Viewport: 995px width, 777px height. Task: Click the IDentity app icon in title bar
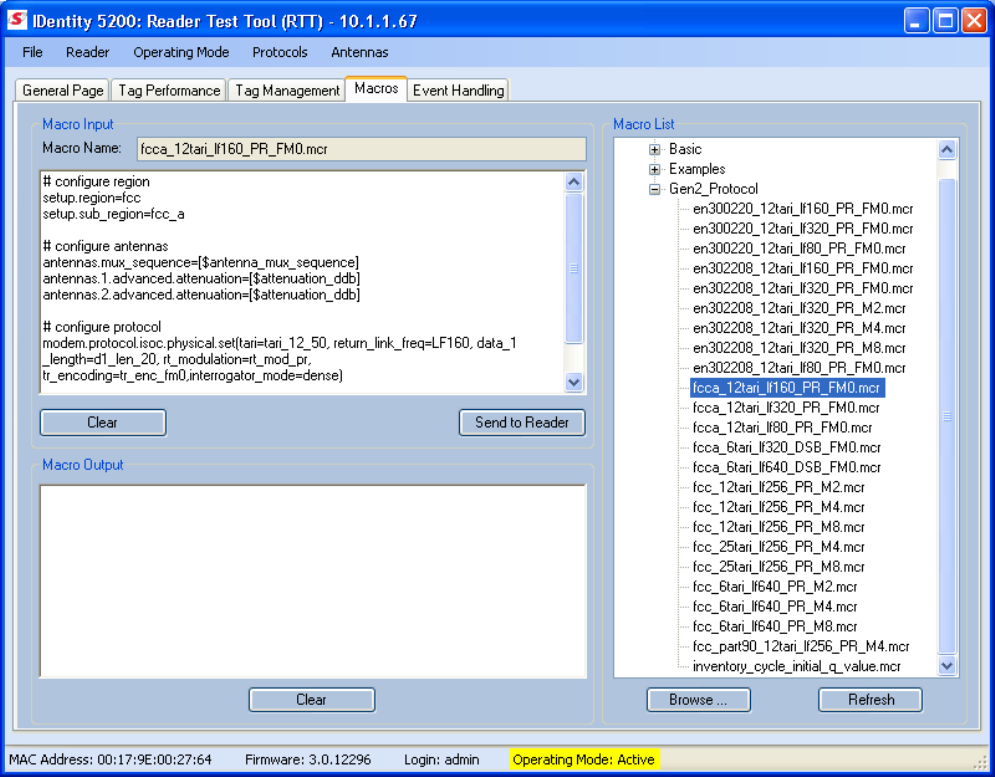[x=17, y=20]
